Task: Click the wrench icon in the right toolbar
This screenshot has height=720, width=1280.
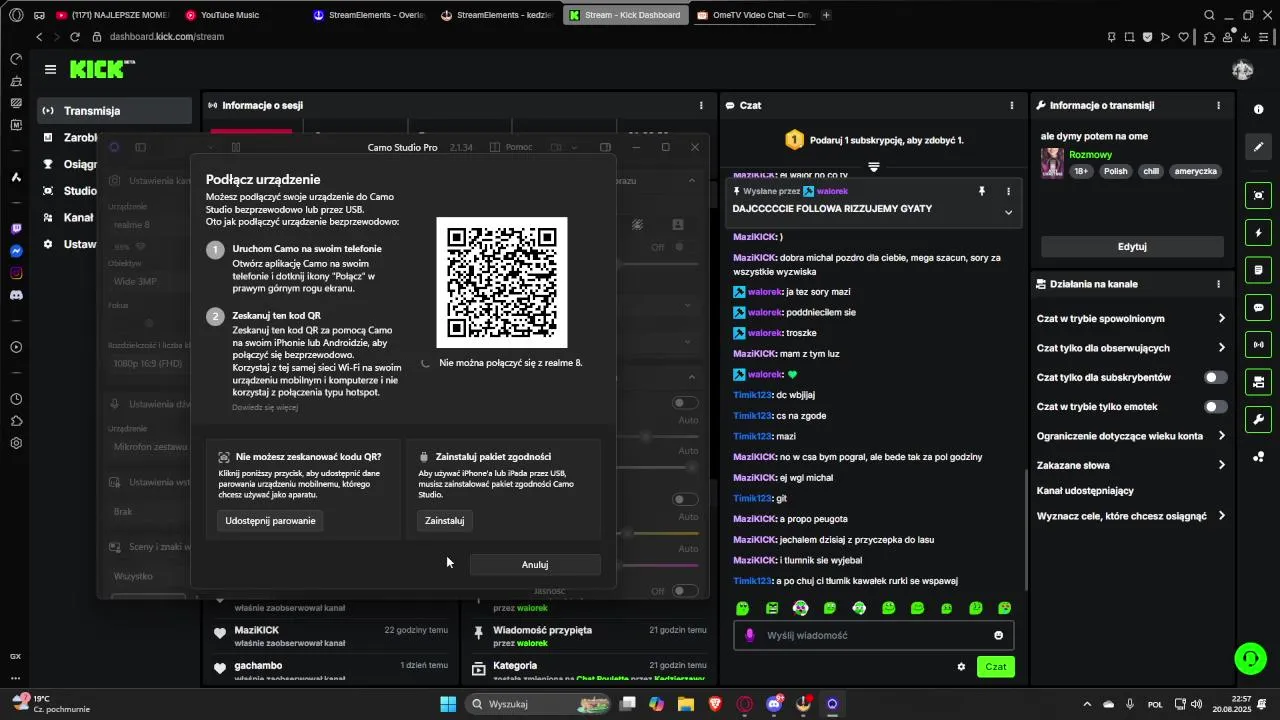Action: click(1258, 419)
